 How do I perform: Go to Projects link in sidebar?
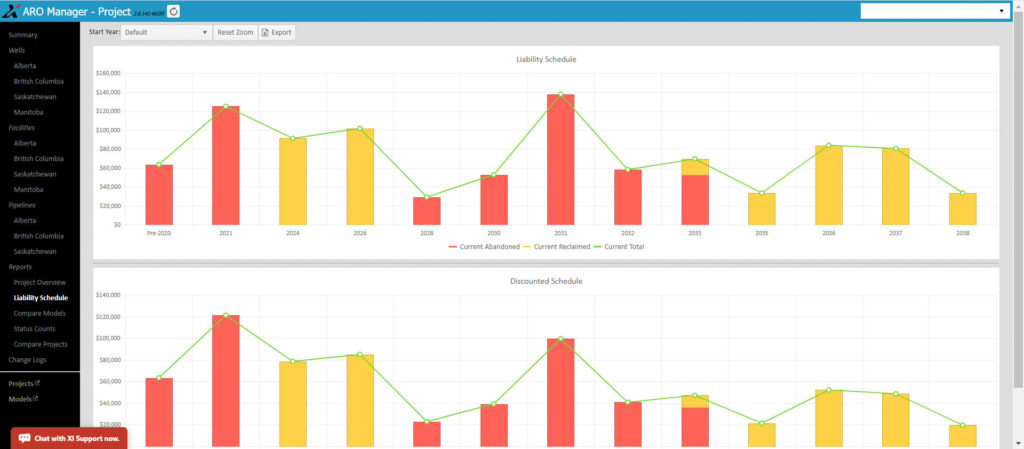tap(20, 384)
